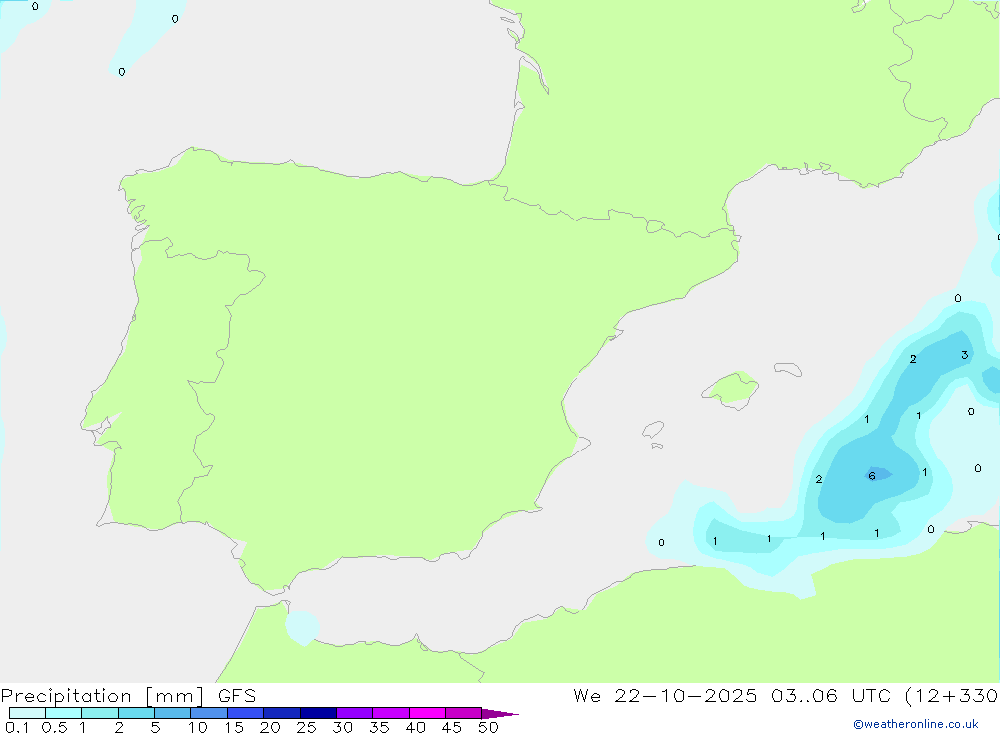
Task: Click the '15' legend scale label
Action: click(234, 727)
